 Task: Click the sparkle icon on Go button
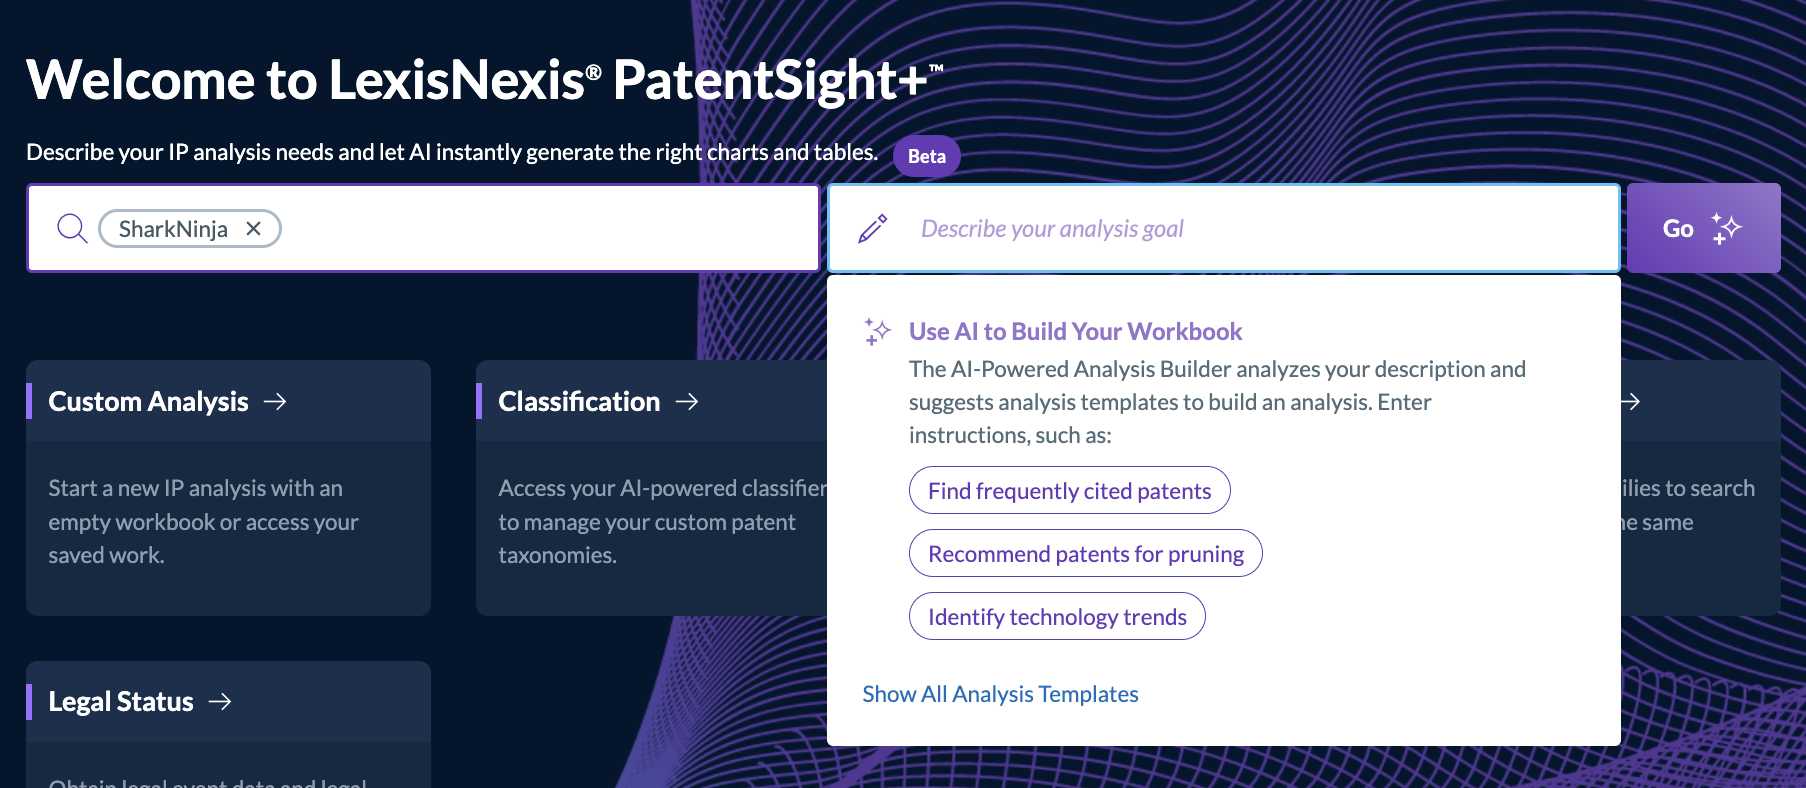click(1726, 229)
